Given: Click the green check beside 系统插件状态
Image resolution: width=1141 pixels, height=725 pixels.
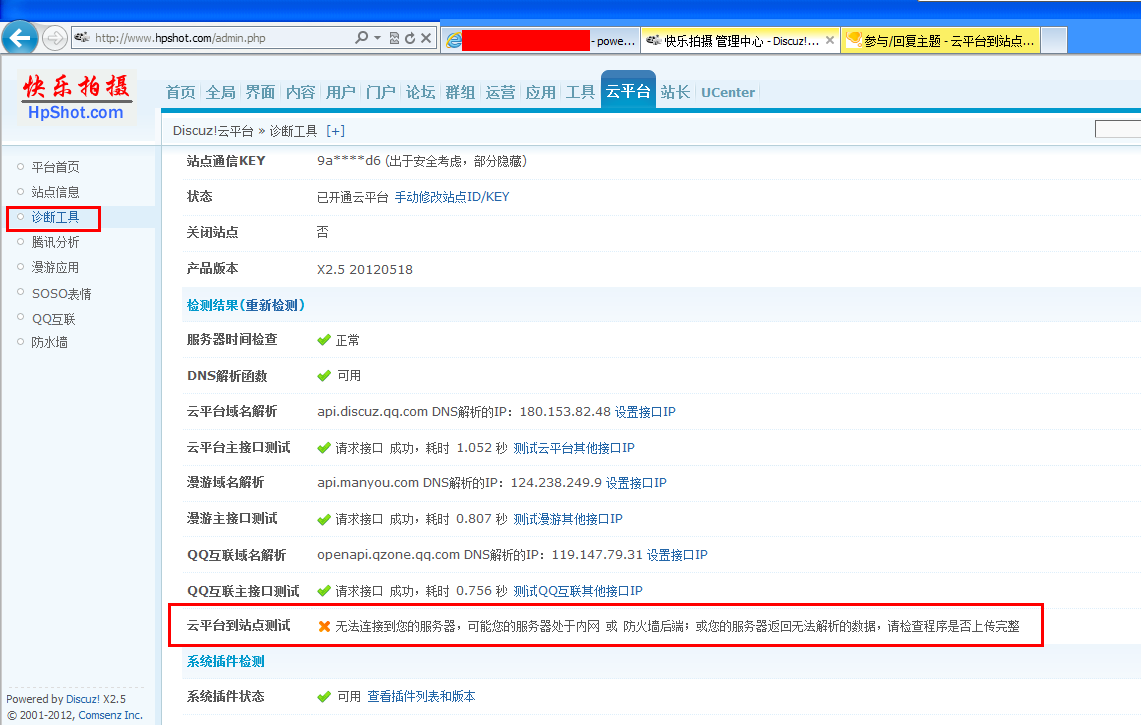Looking at the screenshot, I should click(x=324, y=697).
